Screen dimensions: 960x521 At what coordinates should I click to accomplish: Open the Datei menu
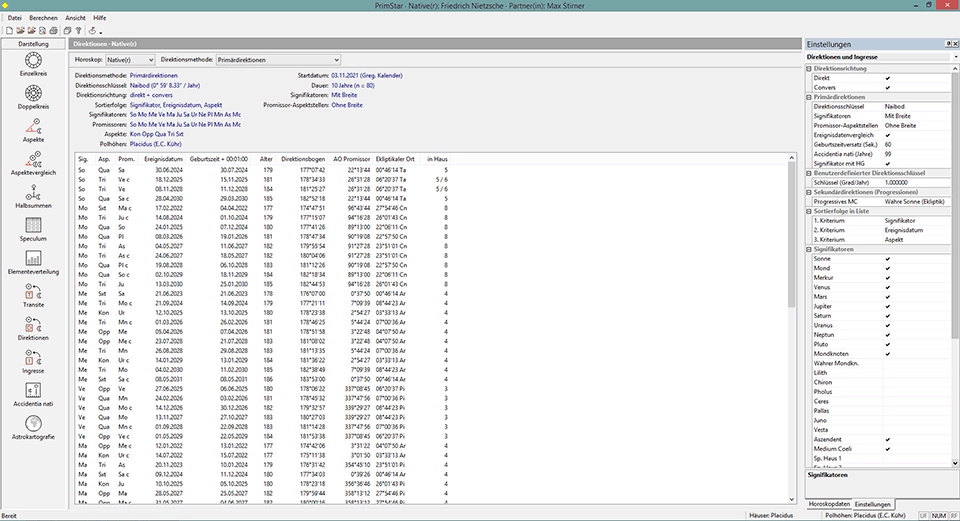(14, 18)
